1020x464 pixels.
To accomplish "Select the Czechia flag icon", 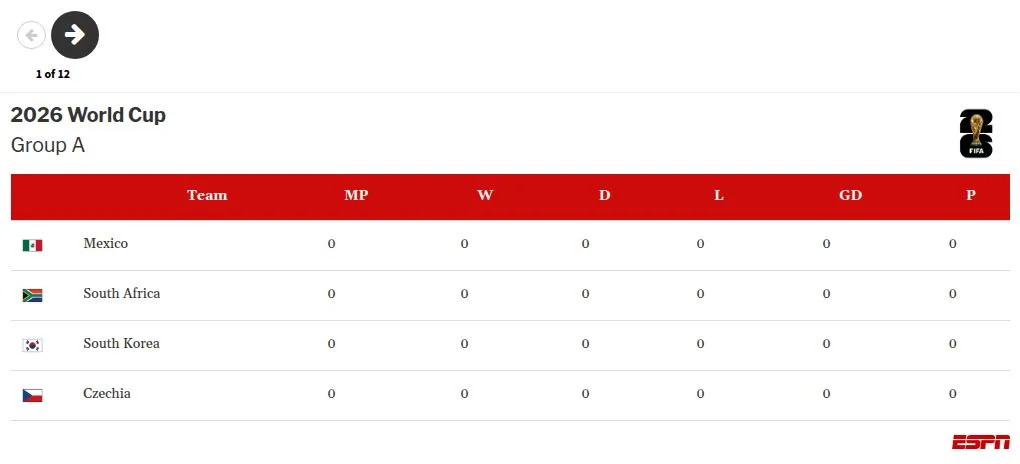I will (33, 395).
